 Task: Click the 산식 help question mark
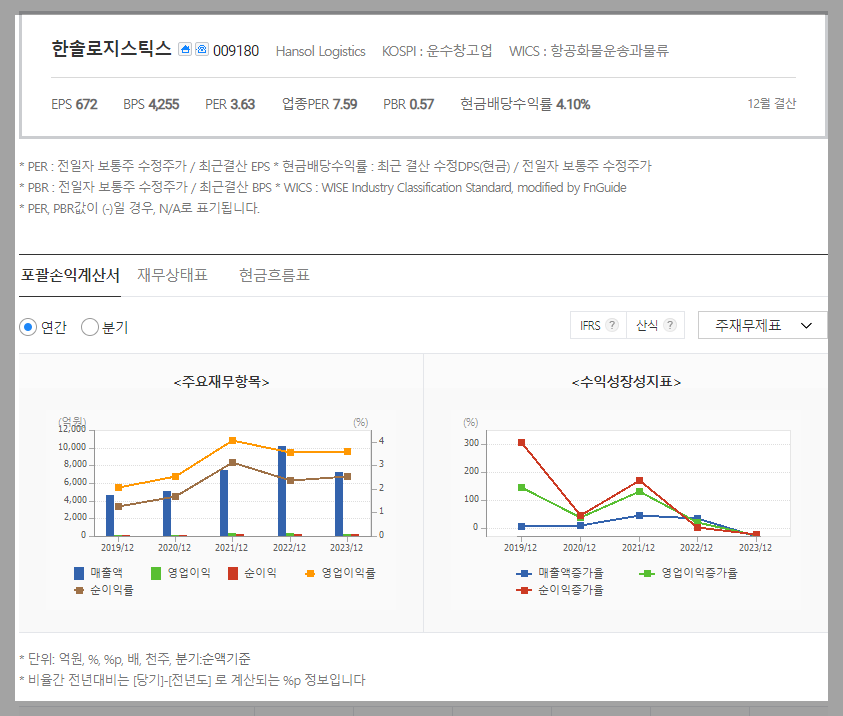670,325
